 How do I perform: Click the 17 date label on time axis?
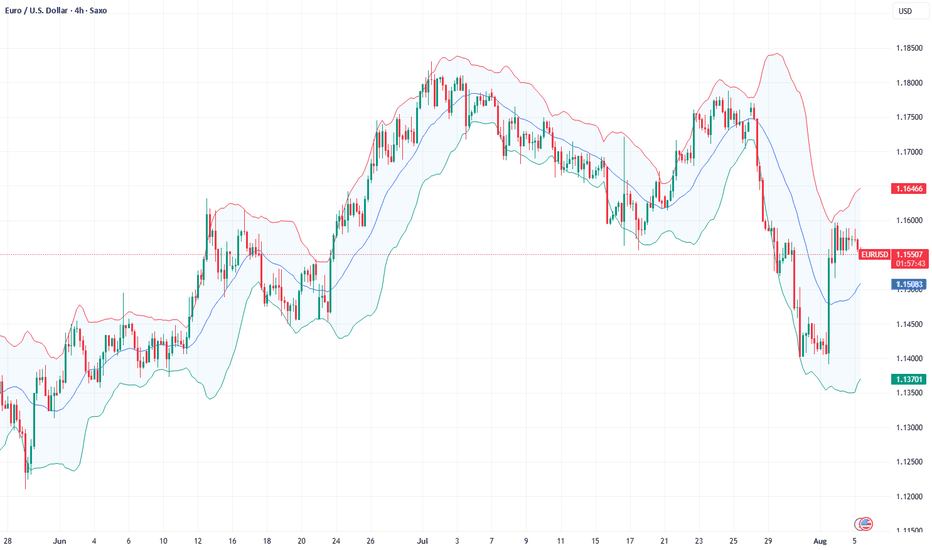(x=630, y=541)
